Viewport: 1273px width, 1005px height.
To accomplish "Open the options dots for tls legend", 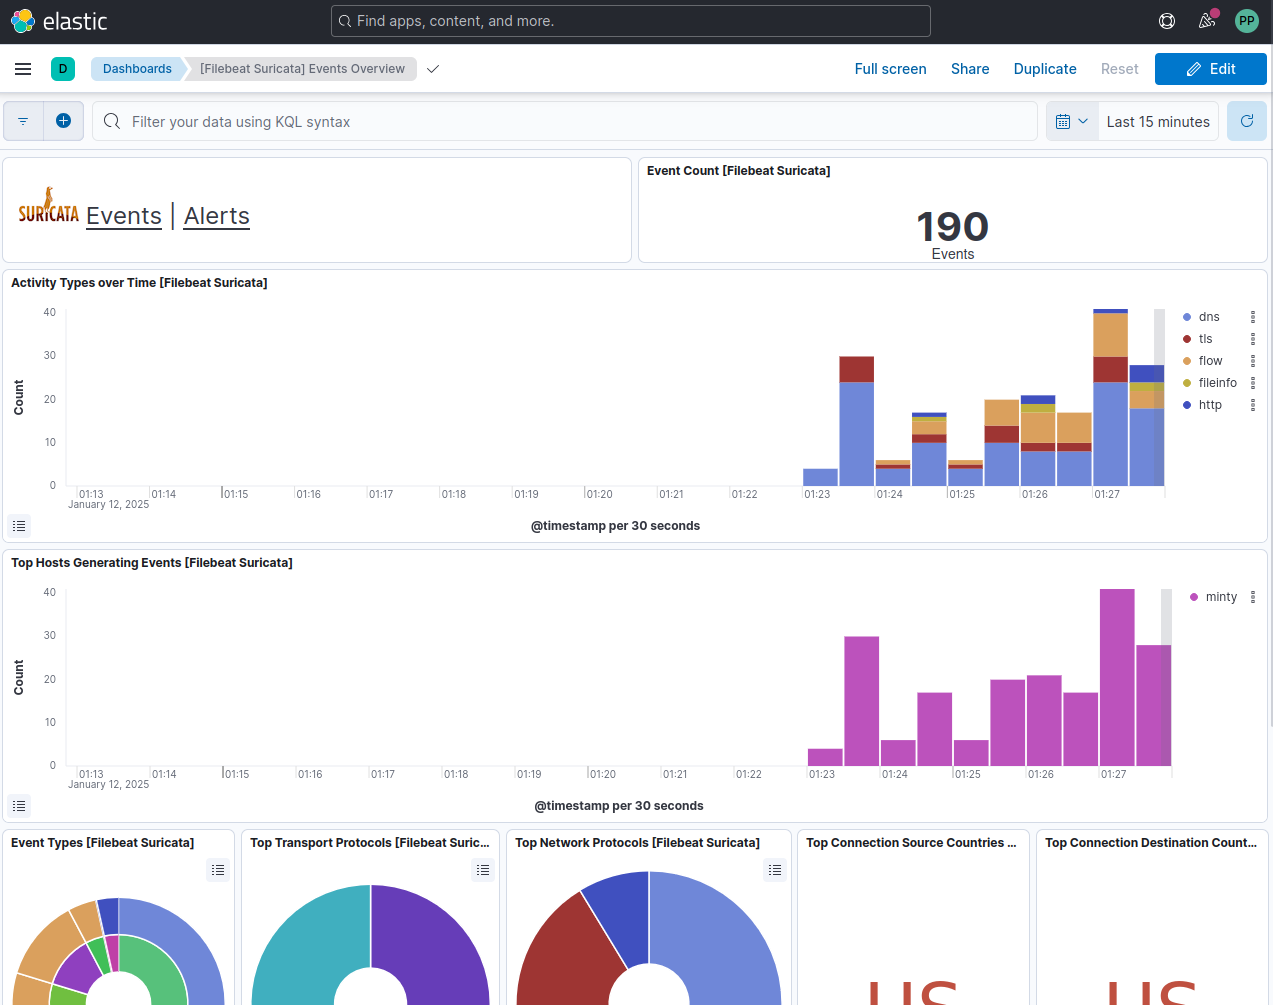I will tap(1253, 339).
